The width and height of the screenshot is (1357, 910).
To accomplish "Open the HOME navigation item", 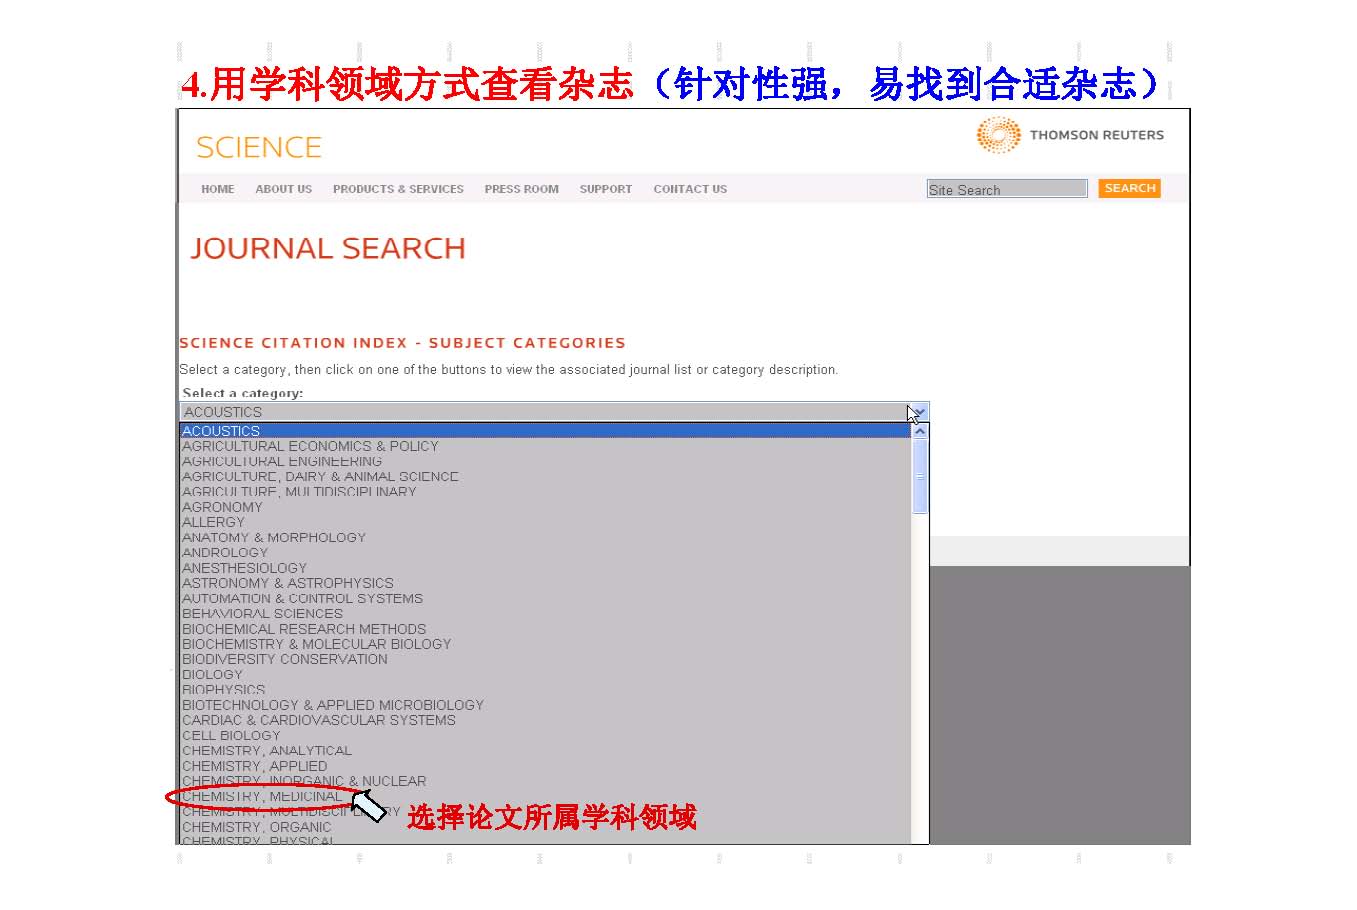I will [217, 189].
